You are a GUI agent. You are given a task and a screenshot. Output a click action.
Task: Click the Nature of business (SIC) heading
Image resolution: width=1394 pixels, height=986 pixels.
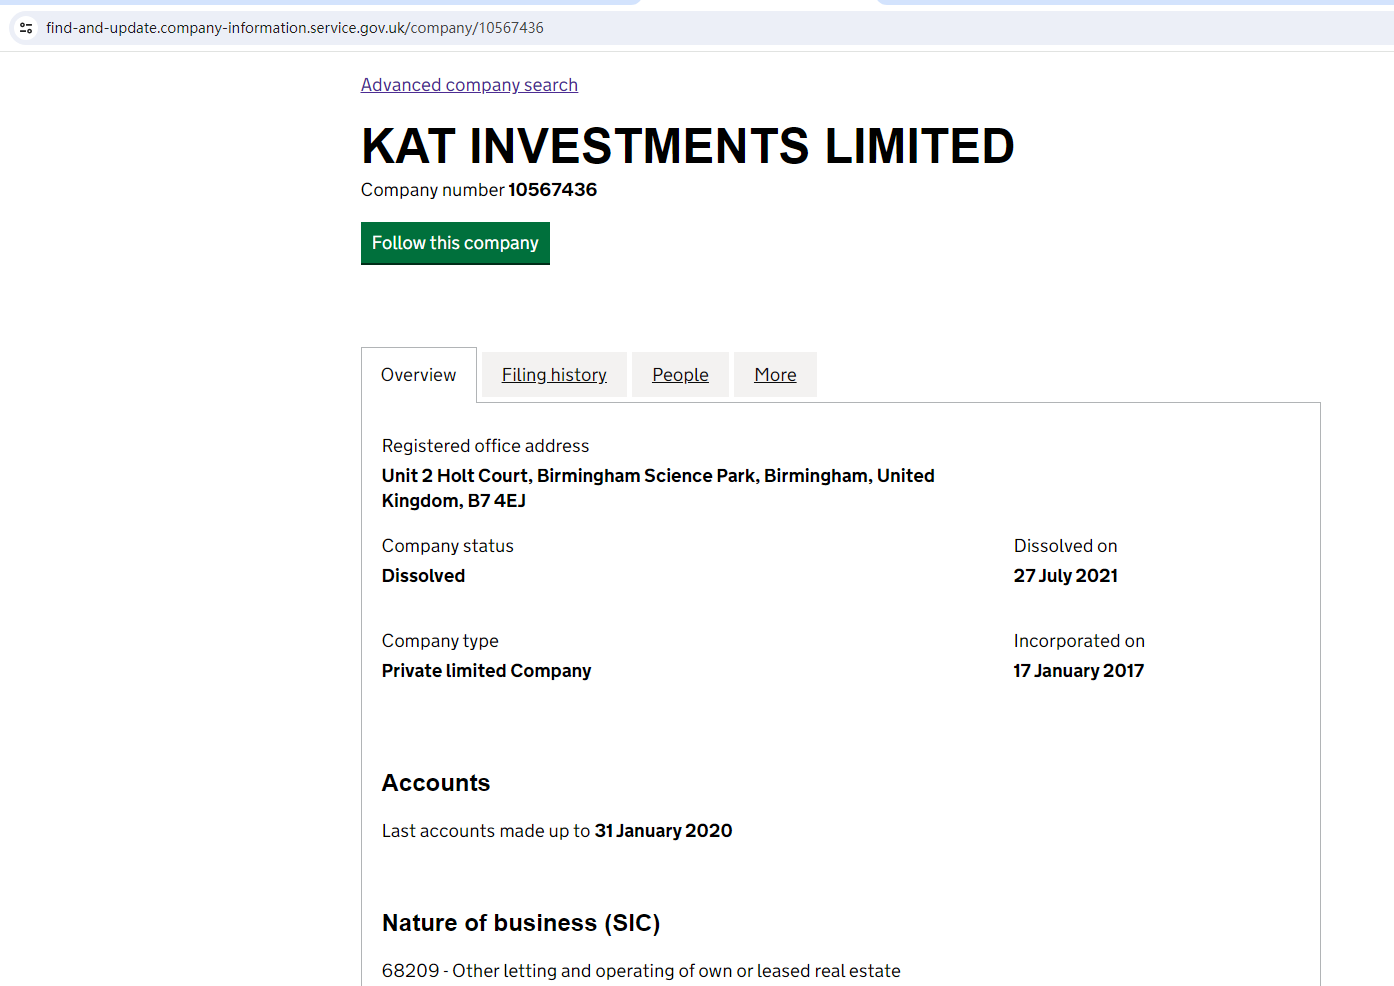[521, 923]
